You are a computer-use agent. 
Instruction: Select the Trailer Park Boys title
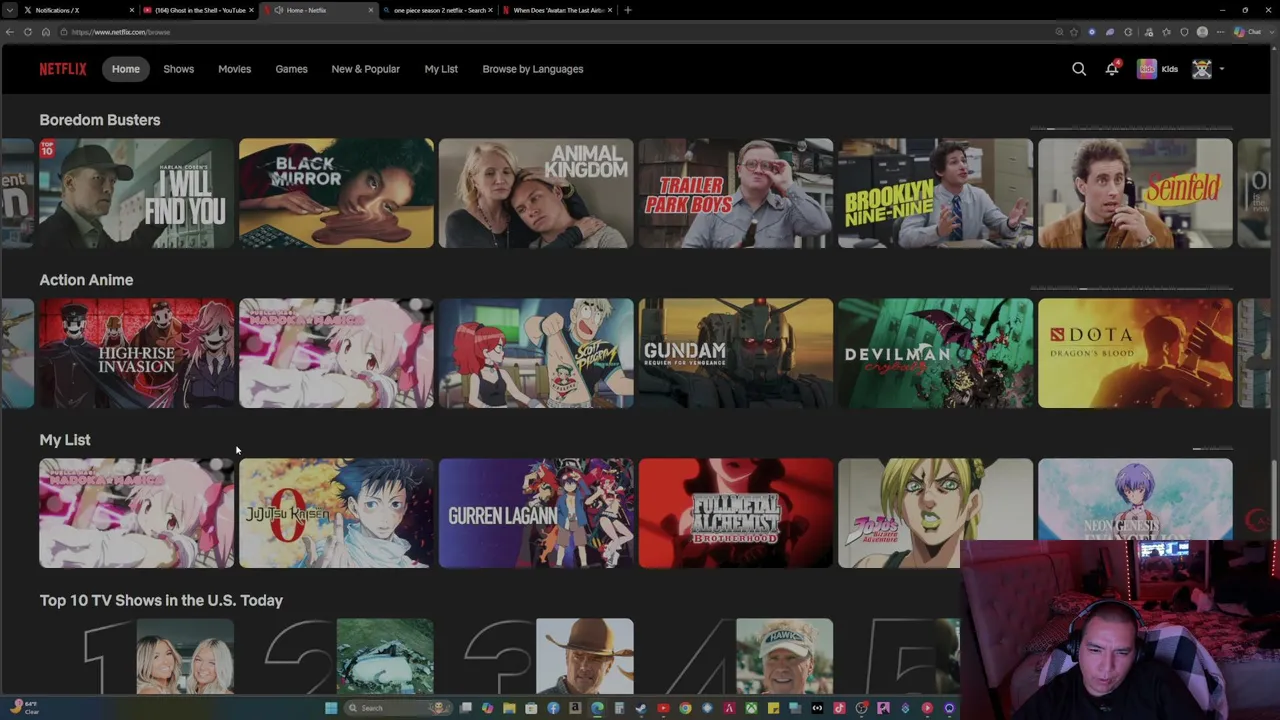point(736,193)
